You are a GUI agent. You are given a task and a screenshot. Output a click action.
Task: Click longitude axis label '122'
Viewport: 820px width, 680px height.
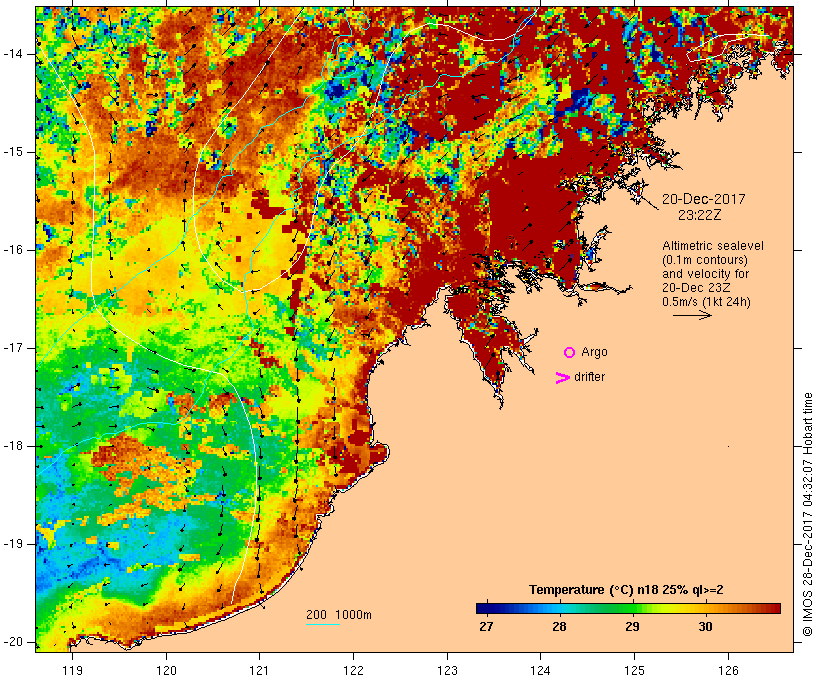tap(354, 670)
